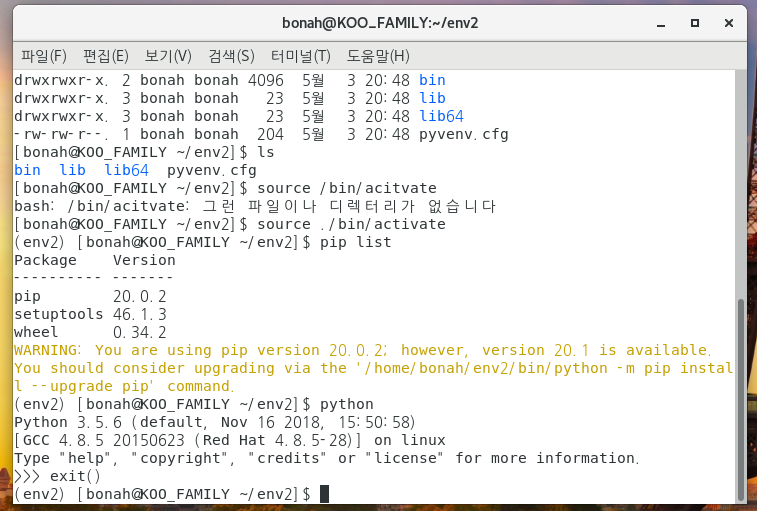The width and height of the screenshot is (757, 511).
Task: Close the terminal window
Action: [729, 23]
